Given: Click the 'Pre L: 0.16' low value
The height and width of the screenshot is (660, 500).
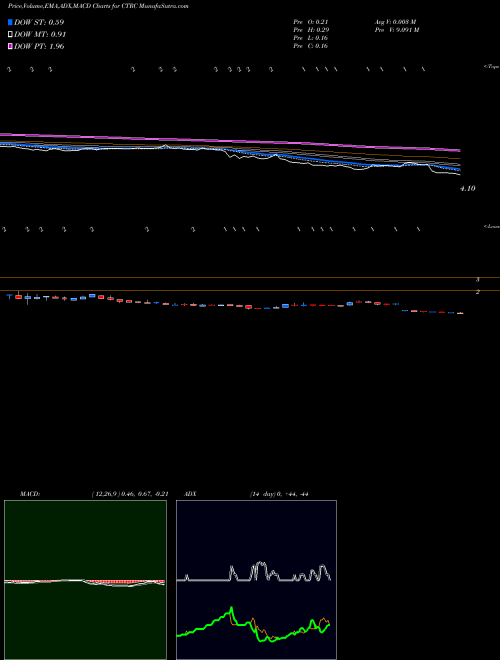Looking at the screenshot, I should coord(311,38).
